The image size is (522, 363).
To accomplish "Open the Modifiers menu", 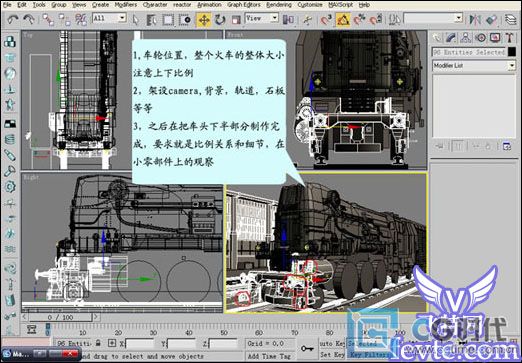I will (126, 5).
